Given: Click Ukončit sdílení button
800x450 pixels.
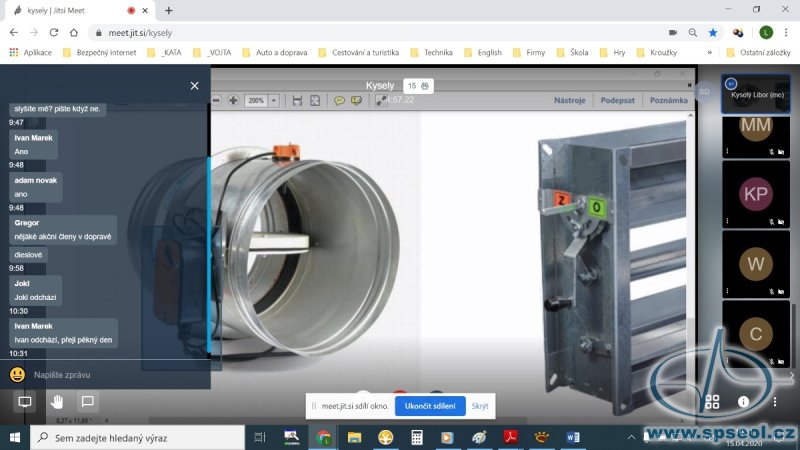Looking at the screenshot, I should pos(430,406).
